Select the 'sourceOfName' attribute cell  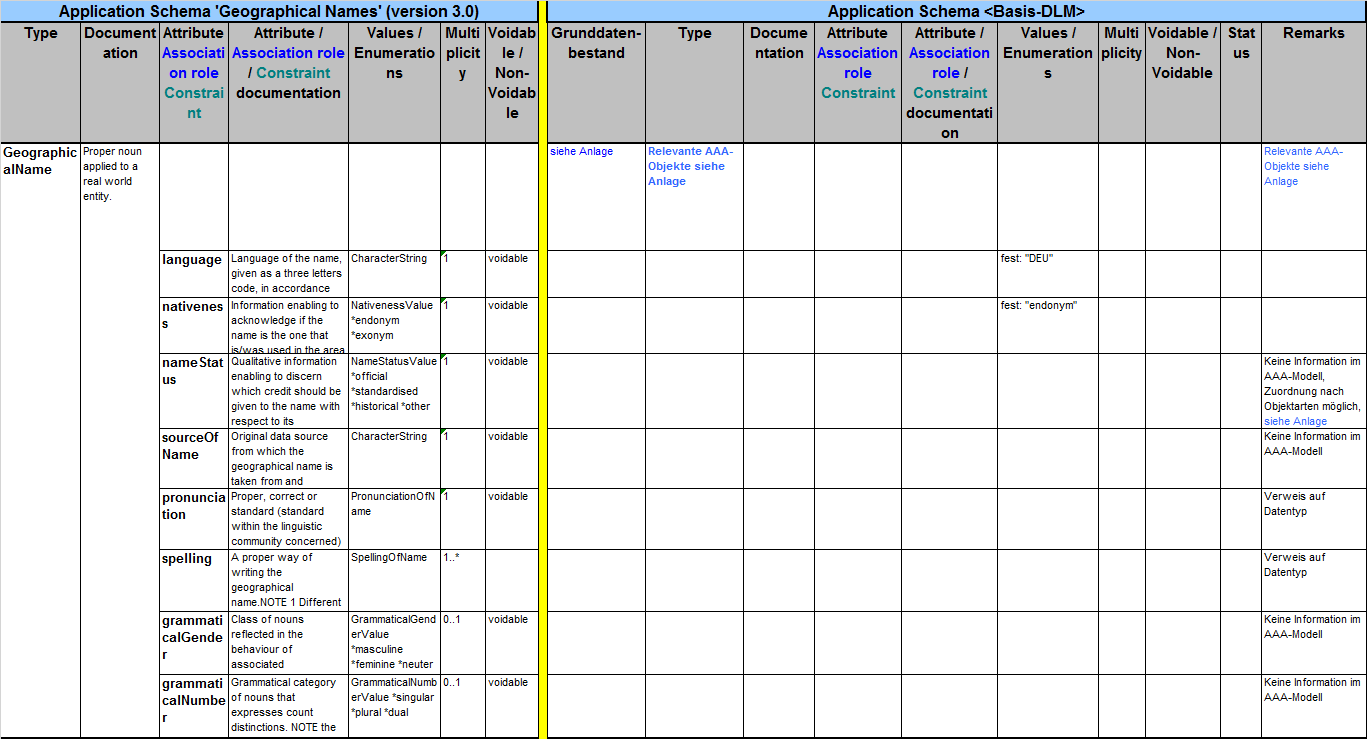pos(194,458)
